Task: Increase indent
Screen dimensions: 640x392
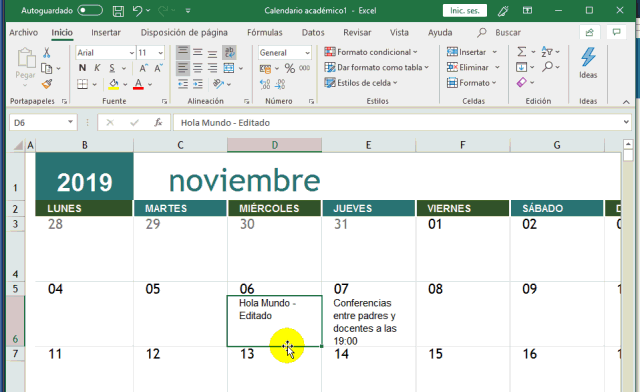Action: 198,84
